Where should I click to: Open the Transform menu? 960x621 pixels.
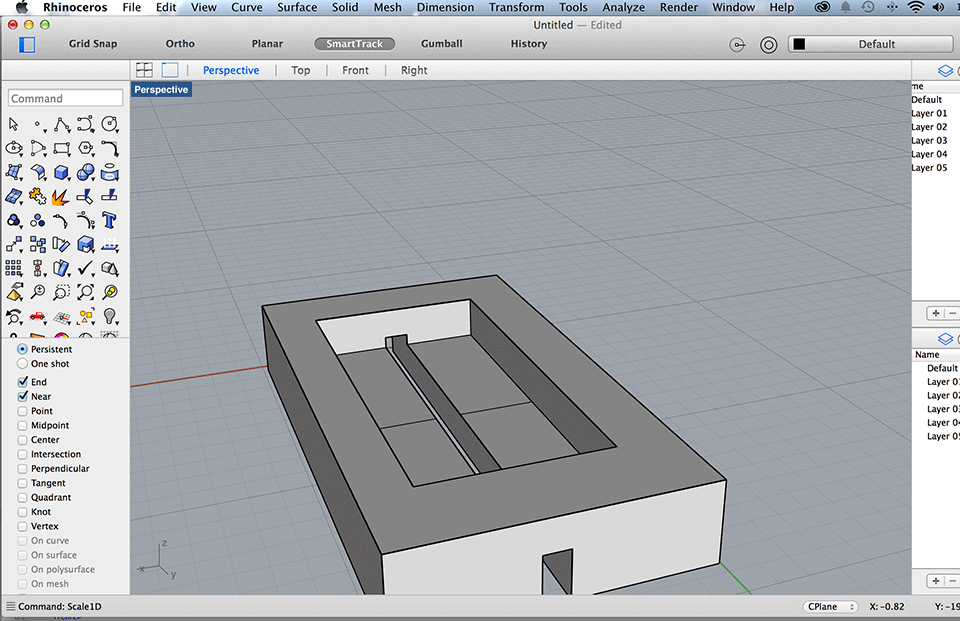[x=516, y=7]
